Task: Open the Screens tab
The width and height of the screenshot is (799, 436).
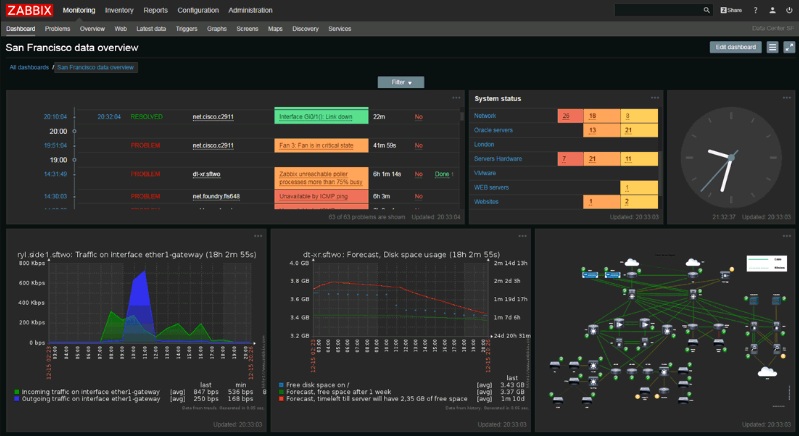Action: (x=247, y=29)
